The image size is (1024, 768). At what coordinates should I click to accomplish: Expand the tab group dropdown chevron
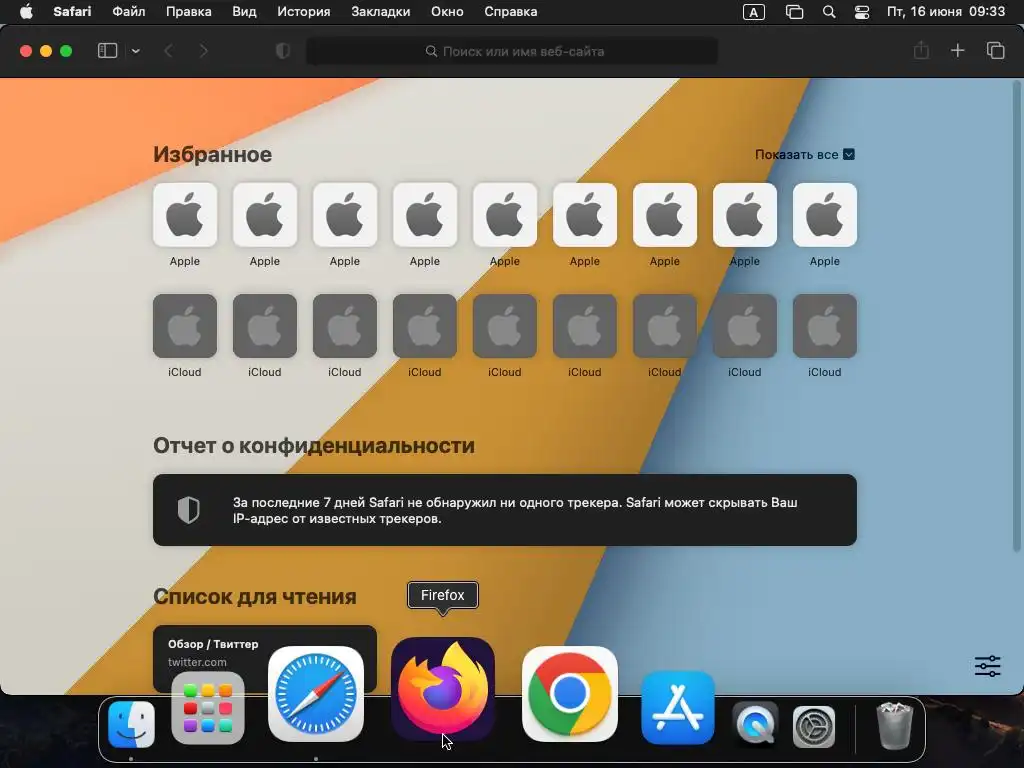pos(135,51)
